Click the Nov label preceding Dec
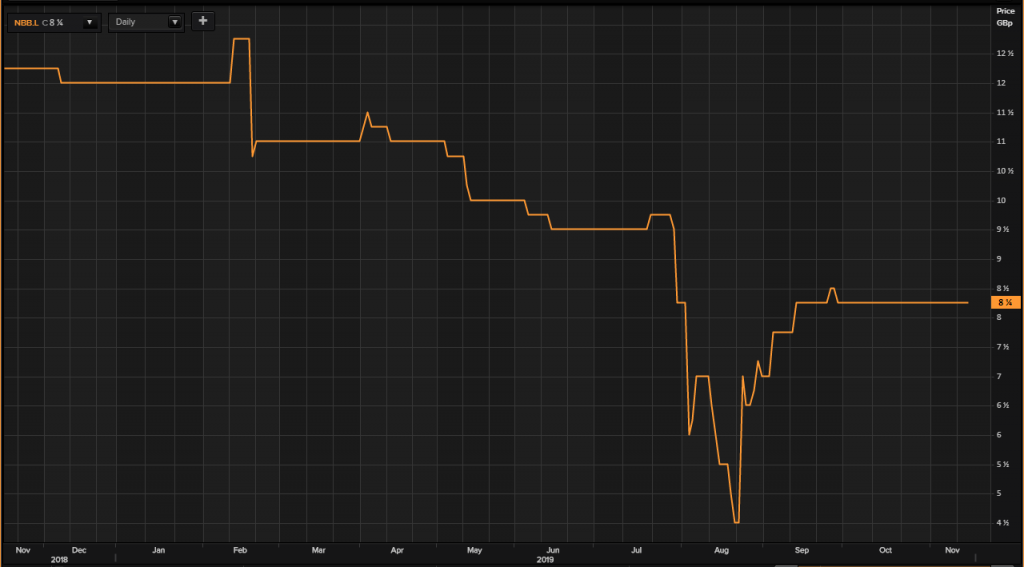 coord(23,550)
